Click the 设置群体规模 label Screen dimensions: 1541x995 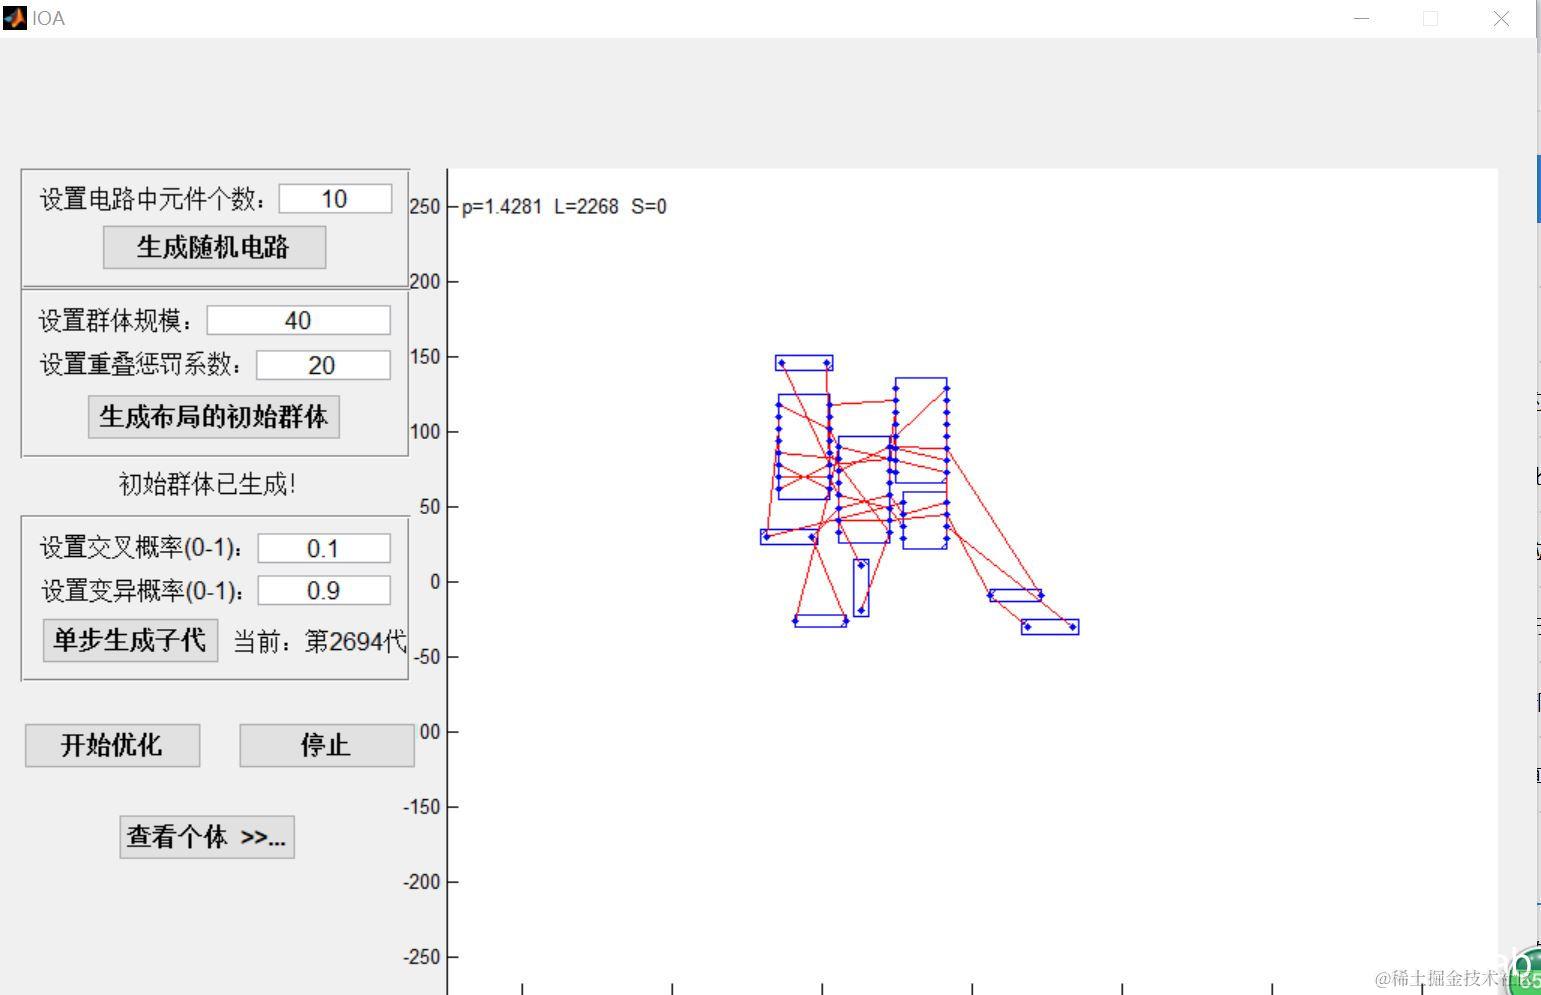pos(117,321)
